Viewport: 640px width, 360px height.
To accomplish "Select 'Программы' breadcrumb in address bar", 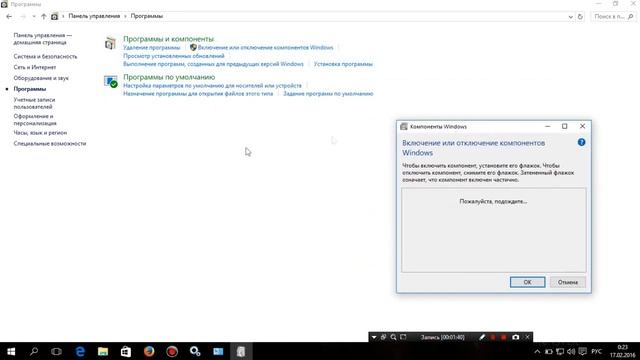I will 147,16.
